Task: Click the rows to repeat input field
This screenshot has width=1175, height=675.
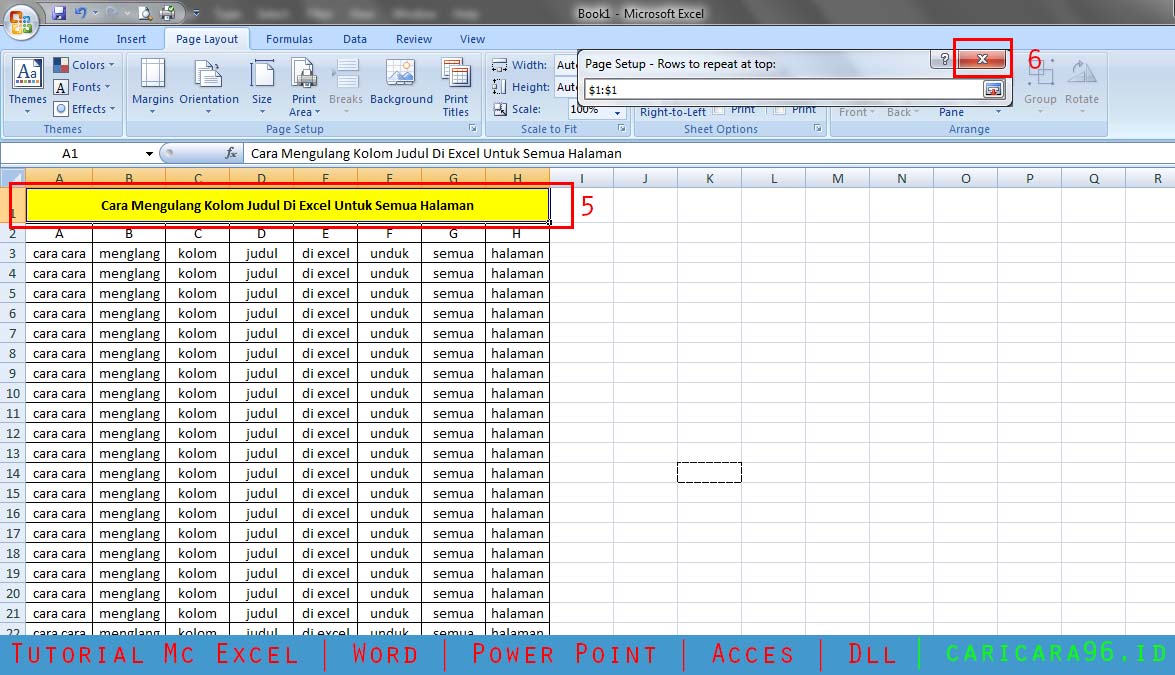Action: pyautogui.click(x=783, y=90)
